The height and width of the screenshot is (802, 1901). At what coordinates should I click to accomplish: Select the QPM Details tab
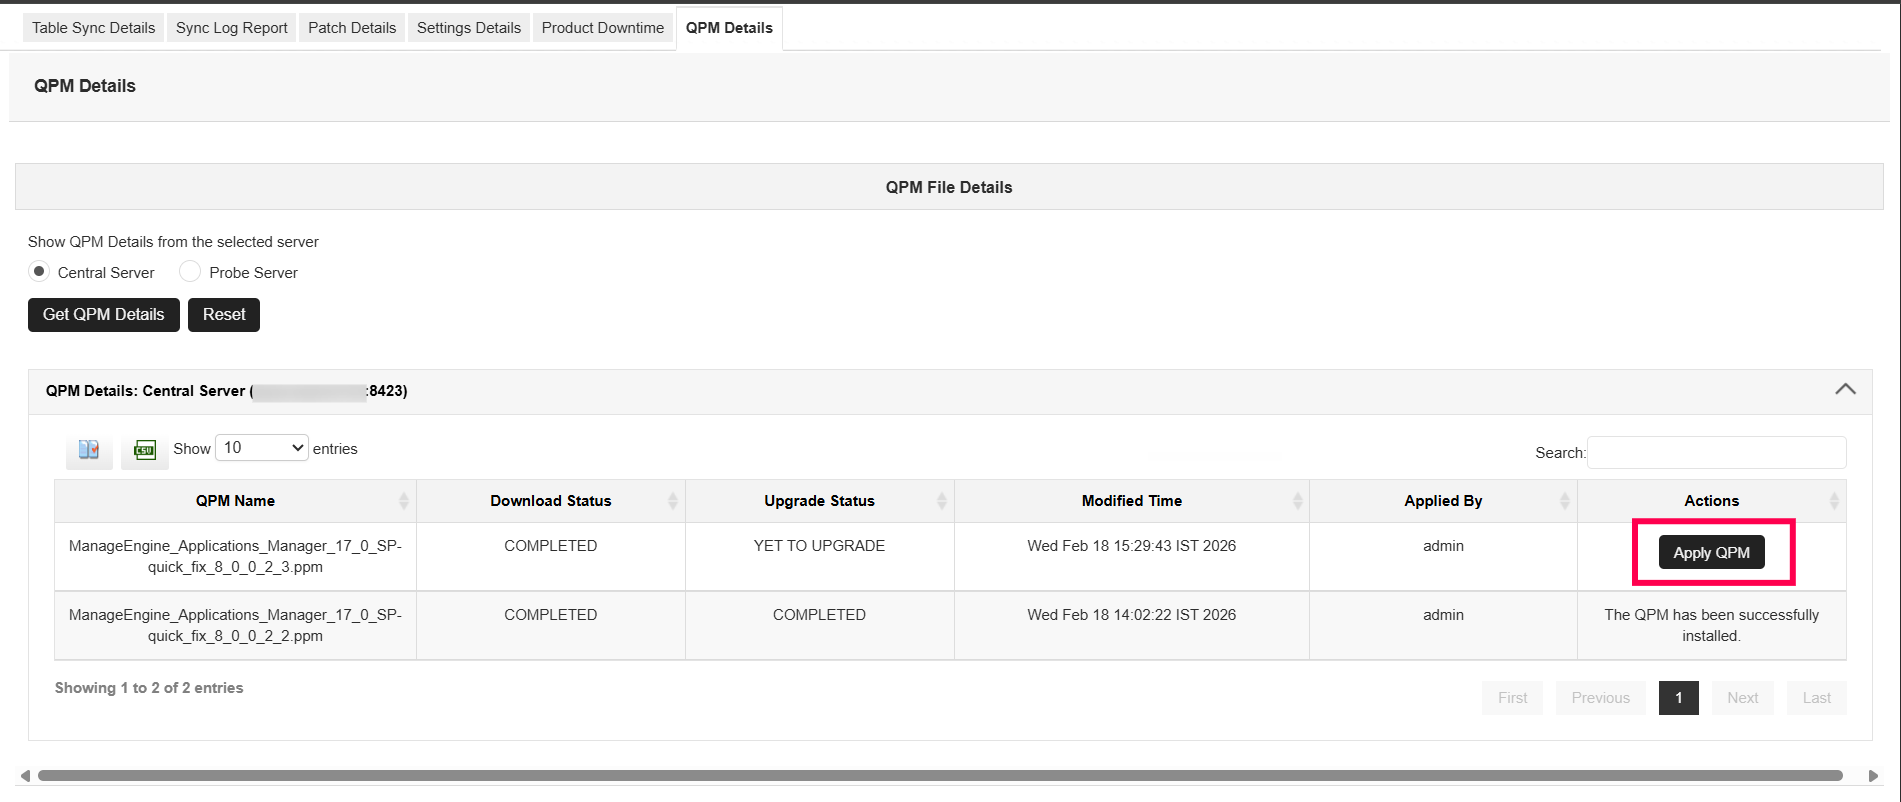point(729,28)
